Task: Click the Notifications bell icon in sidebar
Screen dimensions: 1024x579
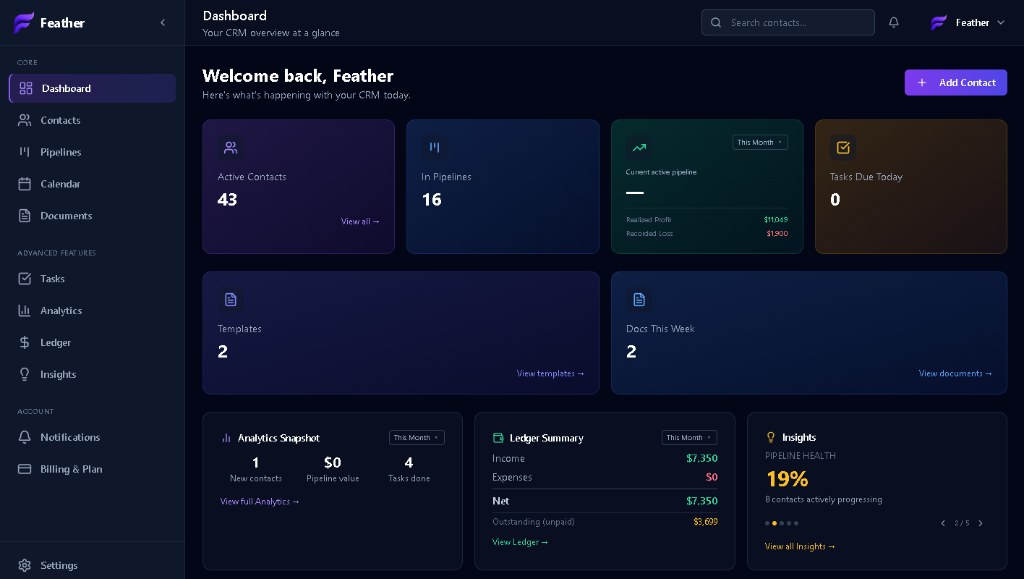Action: (x=24, y=437)
